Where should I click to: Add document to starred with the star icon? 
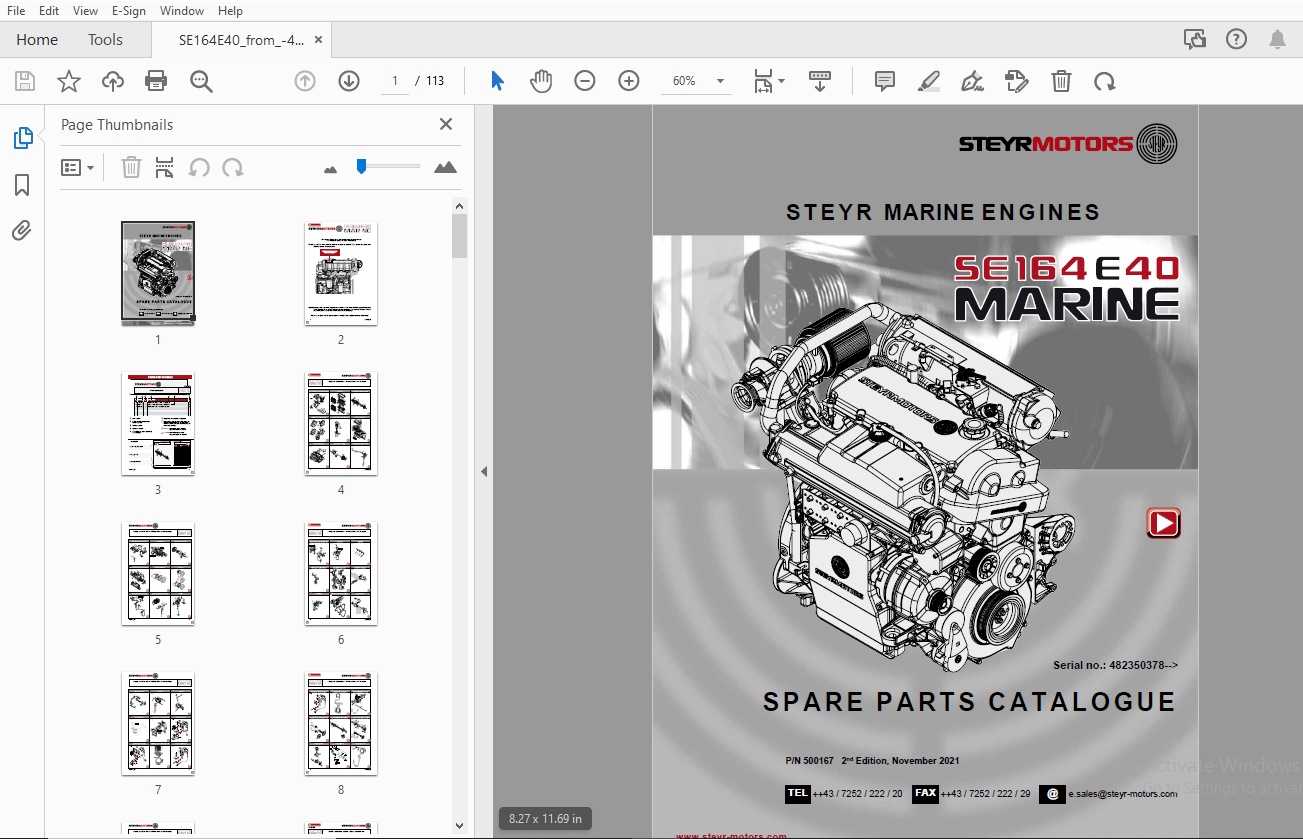68,81
